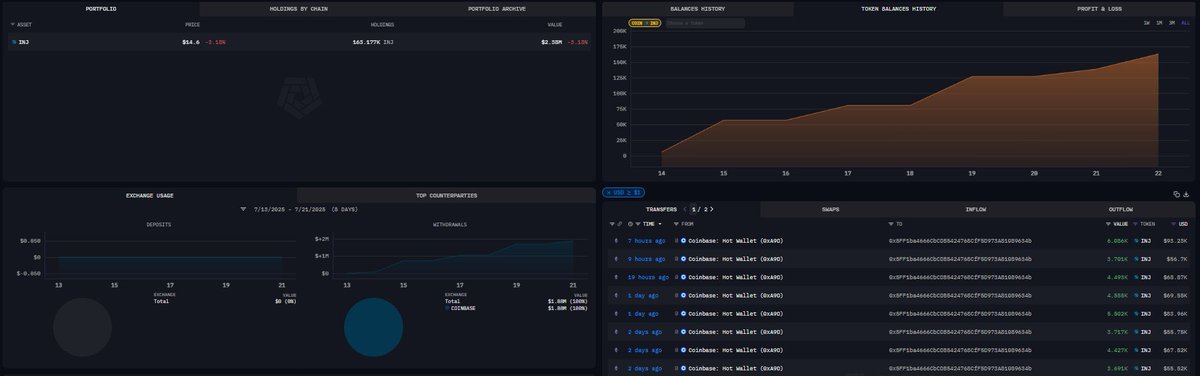
Task: Select the Portfolio tab
Action: pyautogui.click(x=100, y=8)
